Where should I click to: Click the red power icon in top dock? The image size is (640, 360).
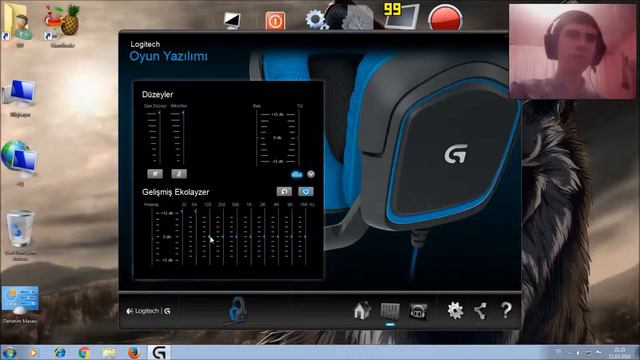click(275, 20)
